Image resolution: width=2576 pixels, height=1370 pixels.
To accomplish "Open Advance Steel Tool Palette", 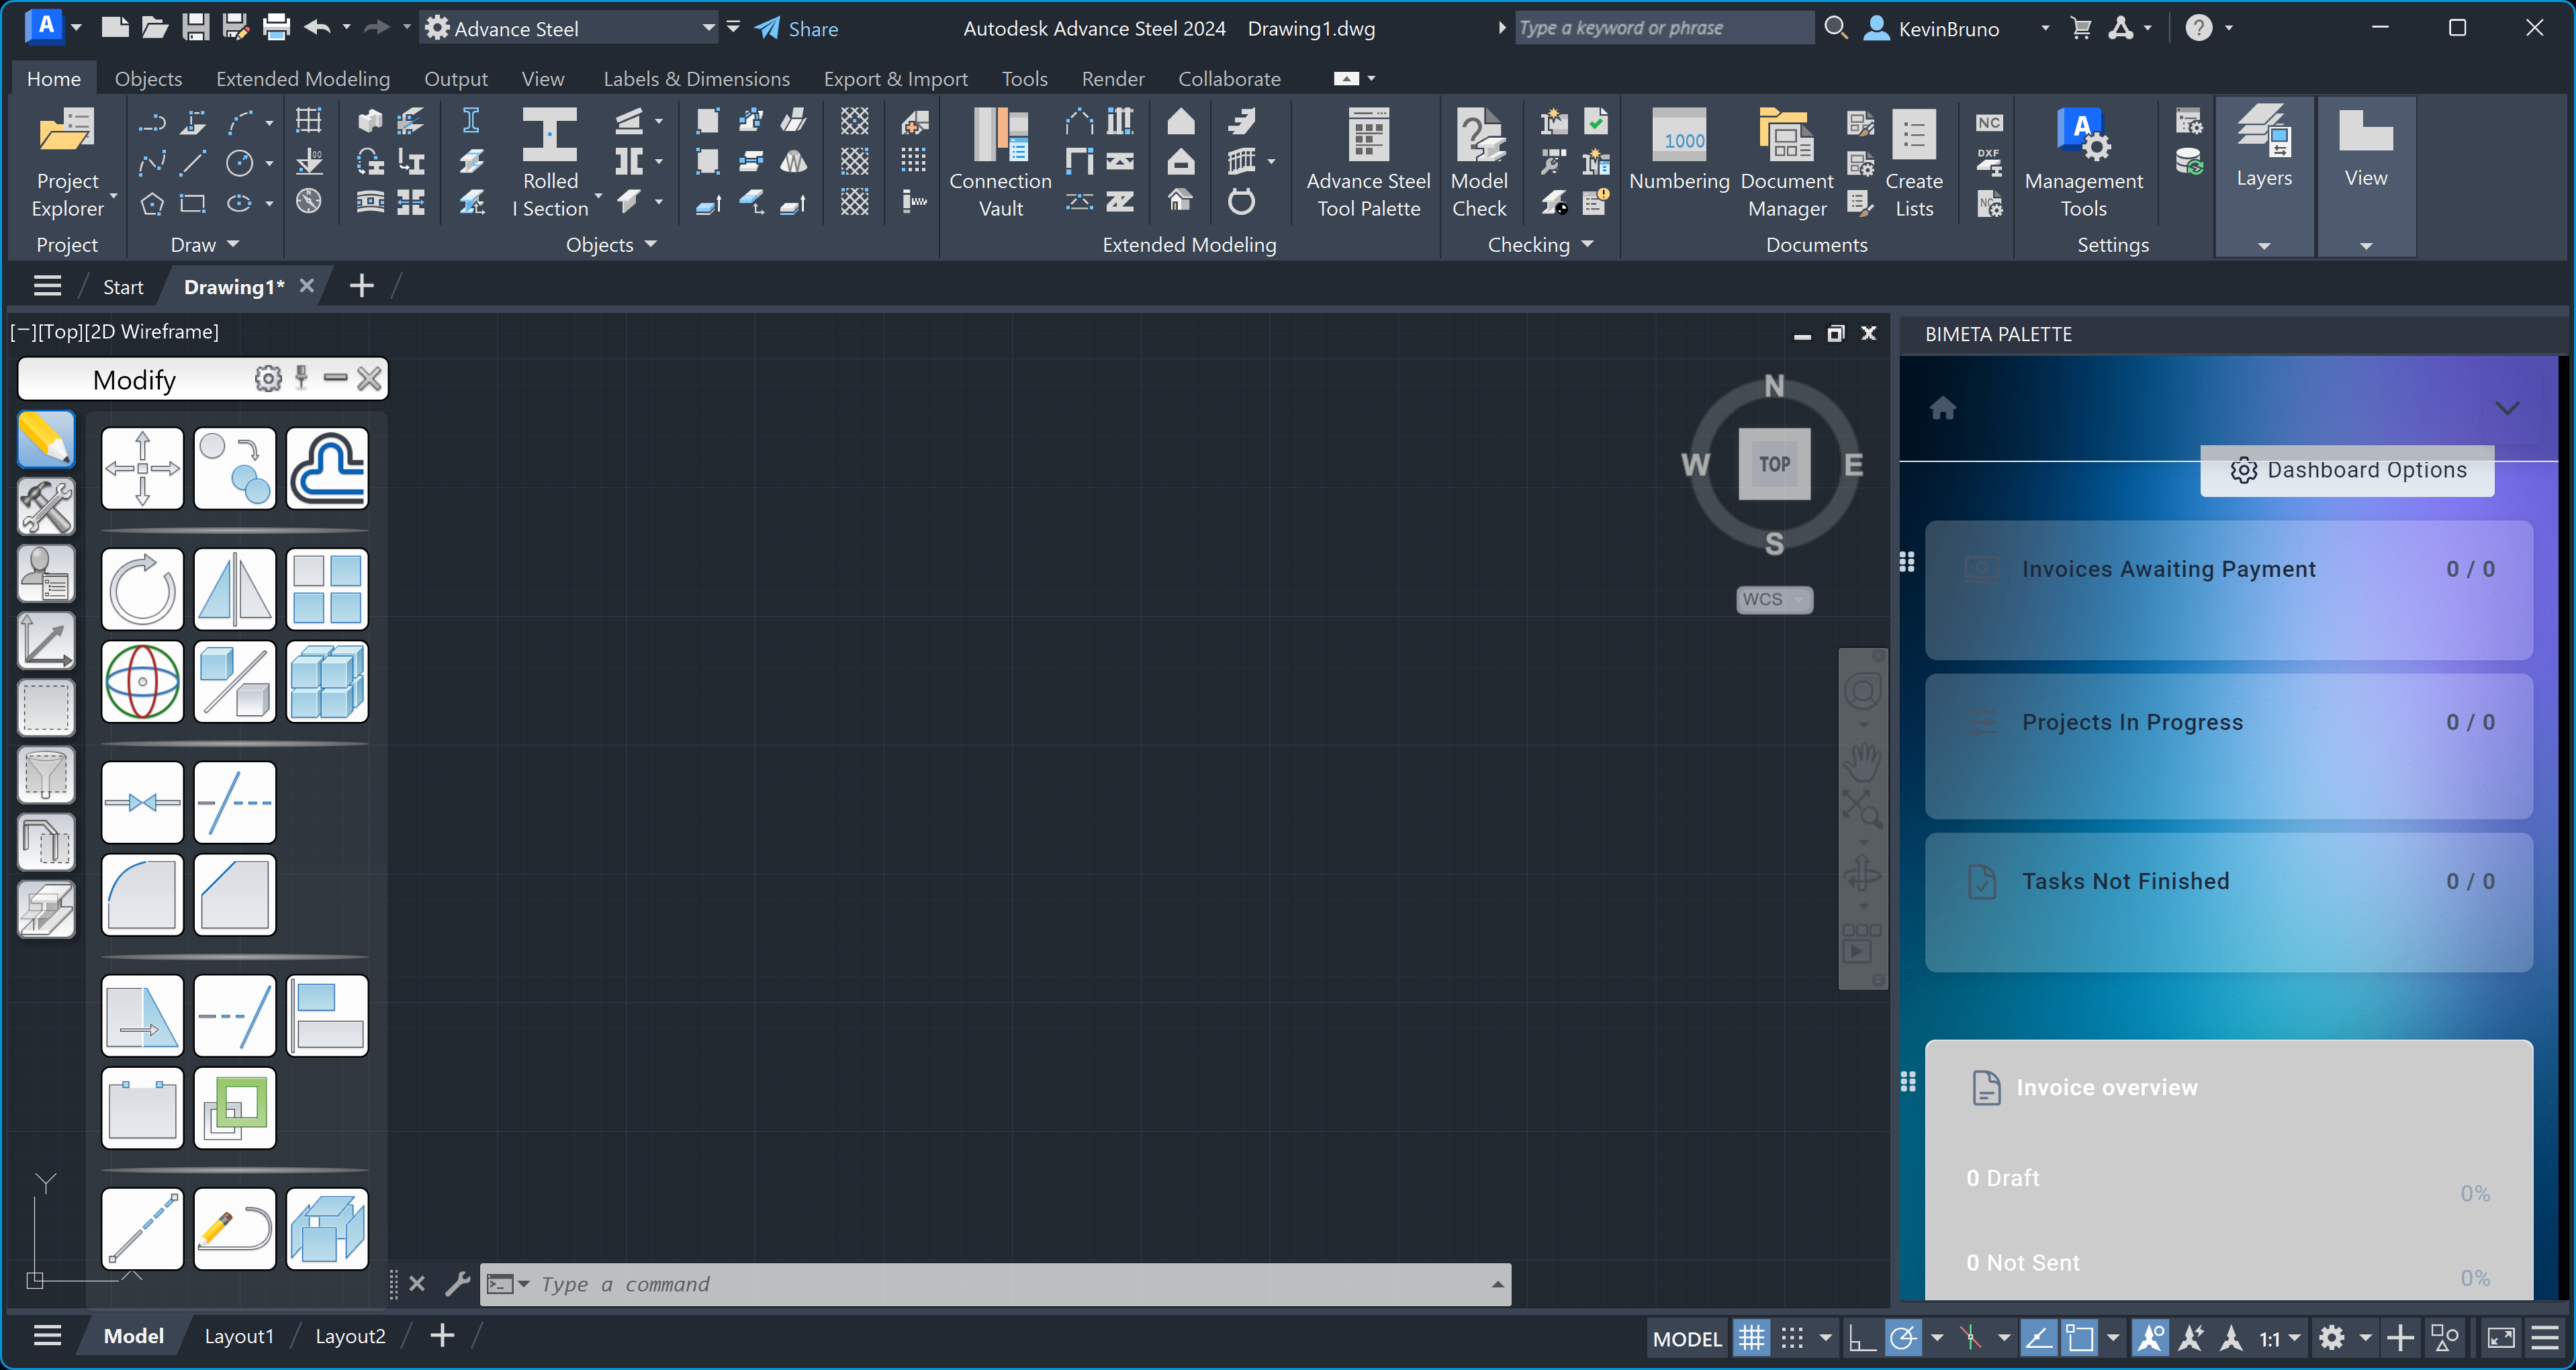I will coord(1368,162).
